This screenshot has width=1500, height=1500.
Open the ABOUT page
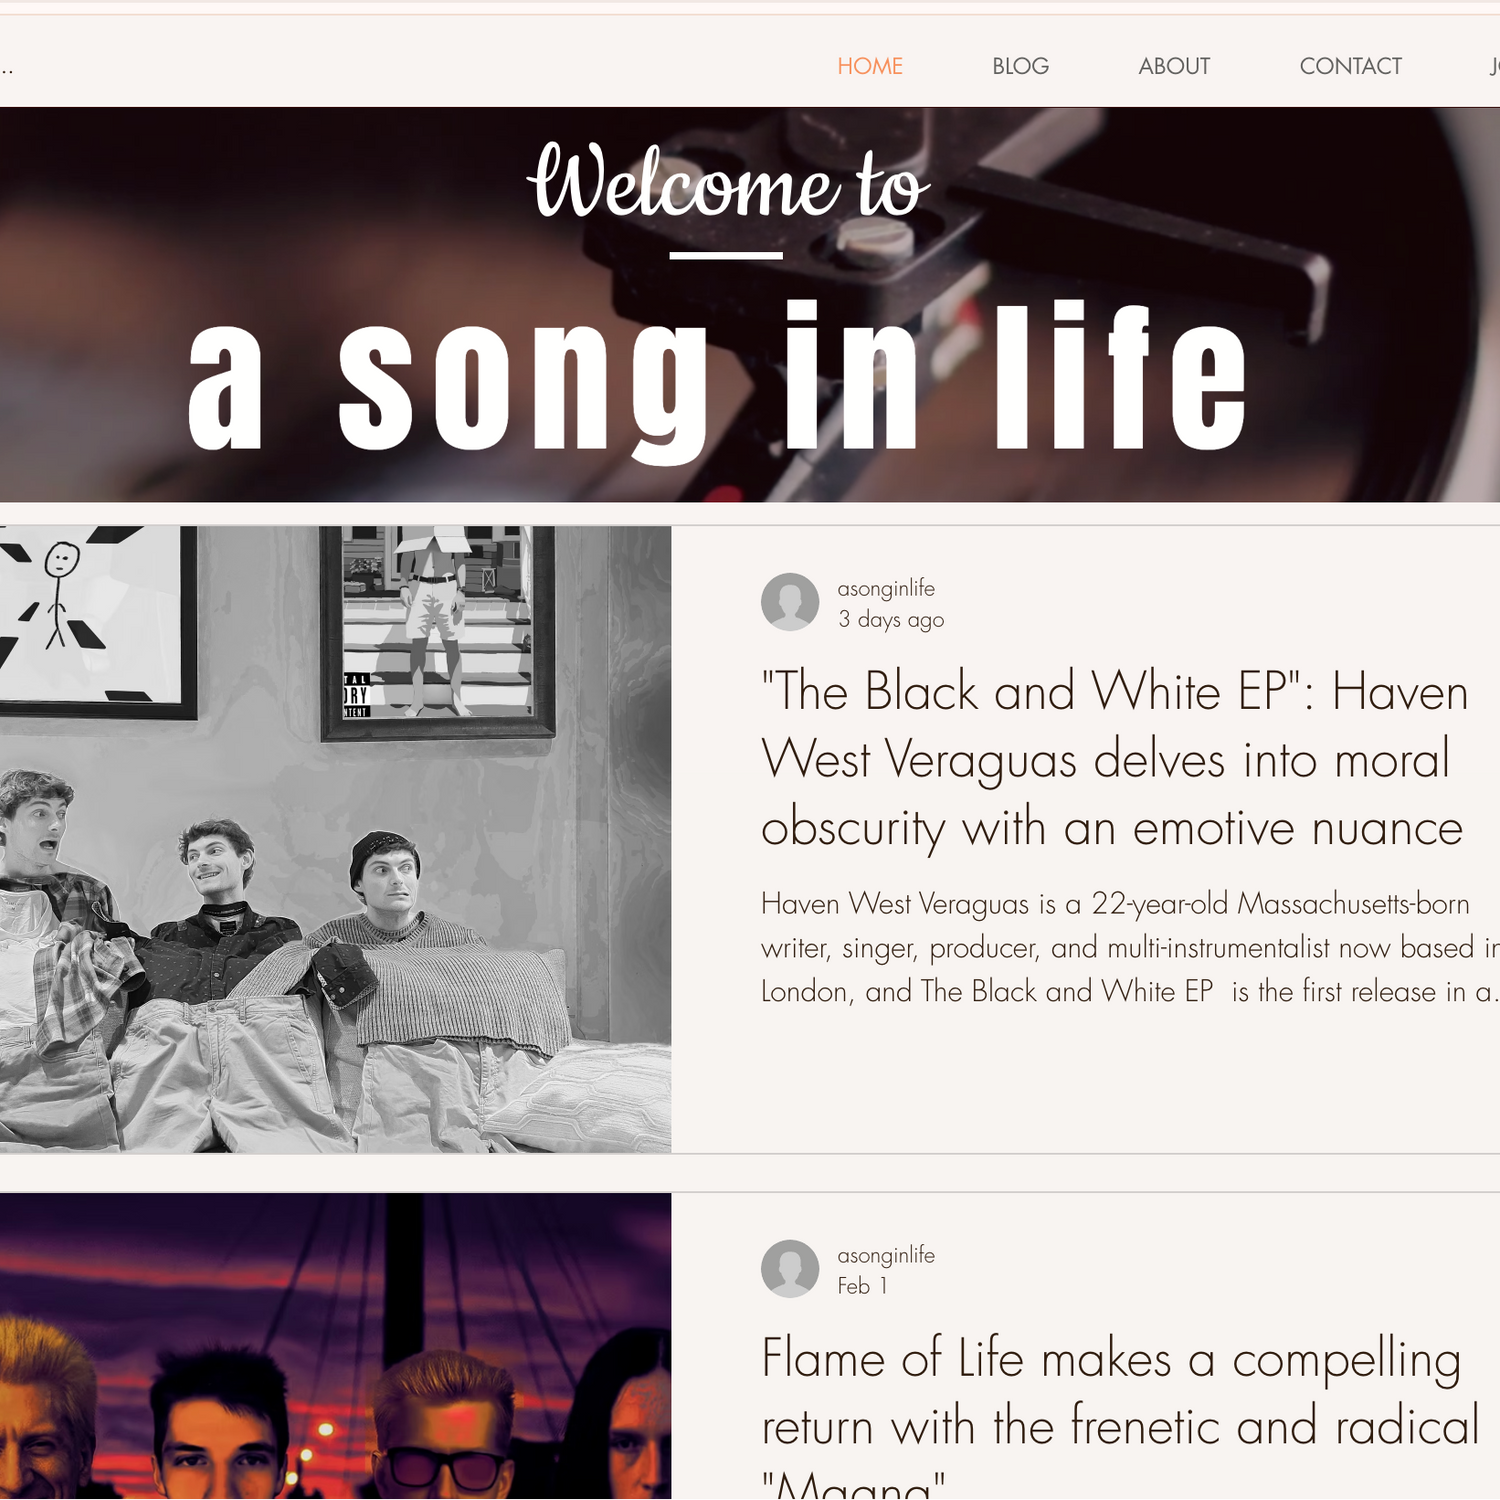click(1174, 66)
